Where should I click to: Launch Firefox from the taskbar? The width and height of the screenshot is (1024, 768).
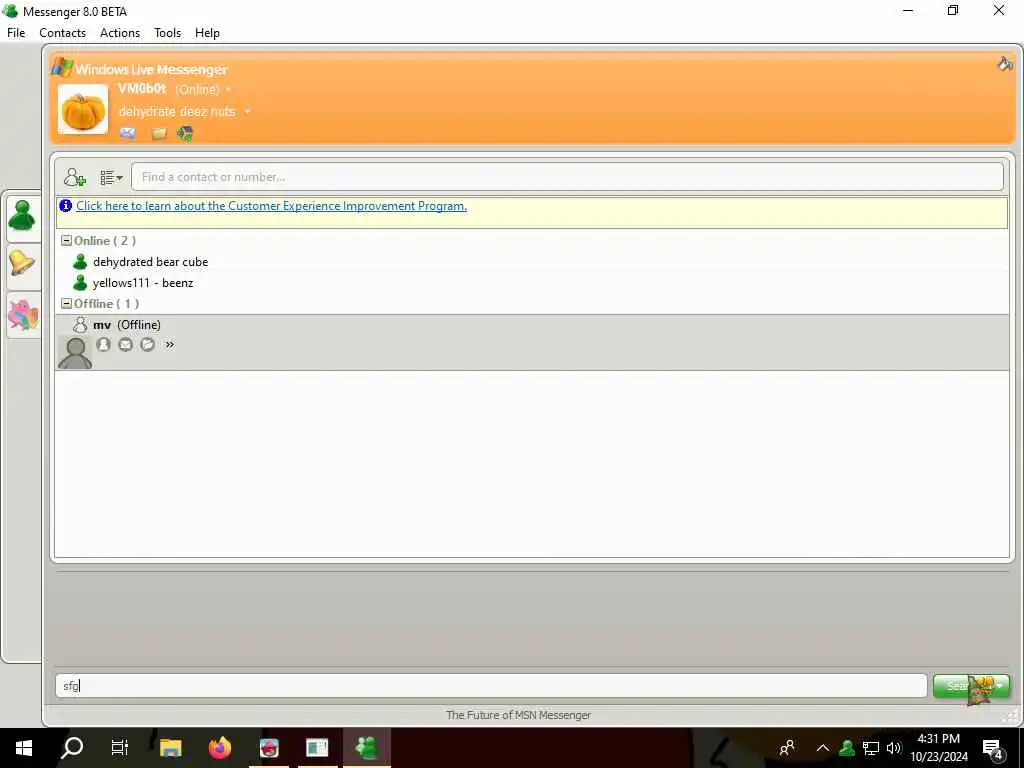tap(219, 748)
